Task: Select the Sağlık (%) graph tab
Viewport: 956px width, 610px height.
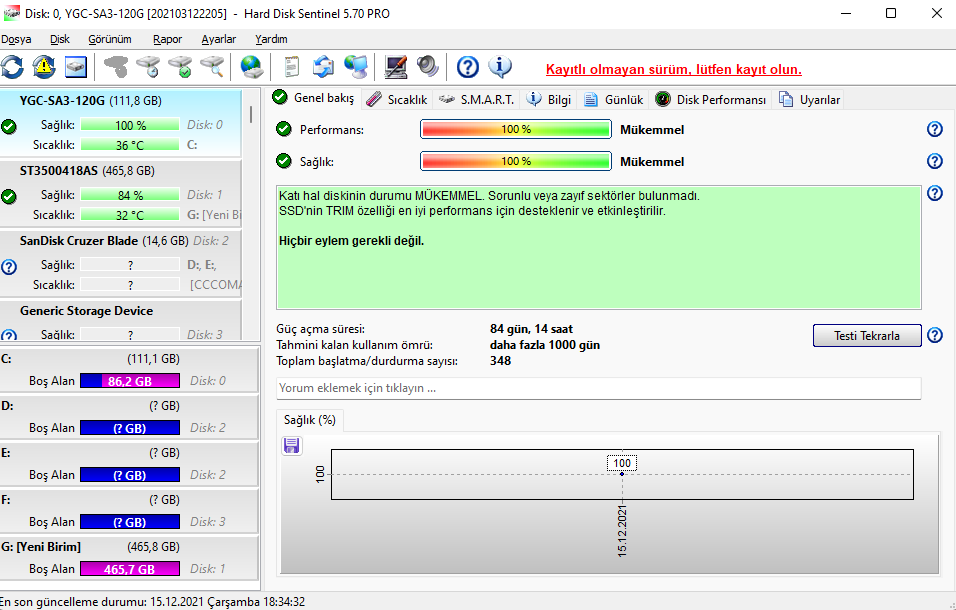Action: pyautogui.click(x=310, y=420)
